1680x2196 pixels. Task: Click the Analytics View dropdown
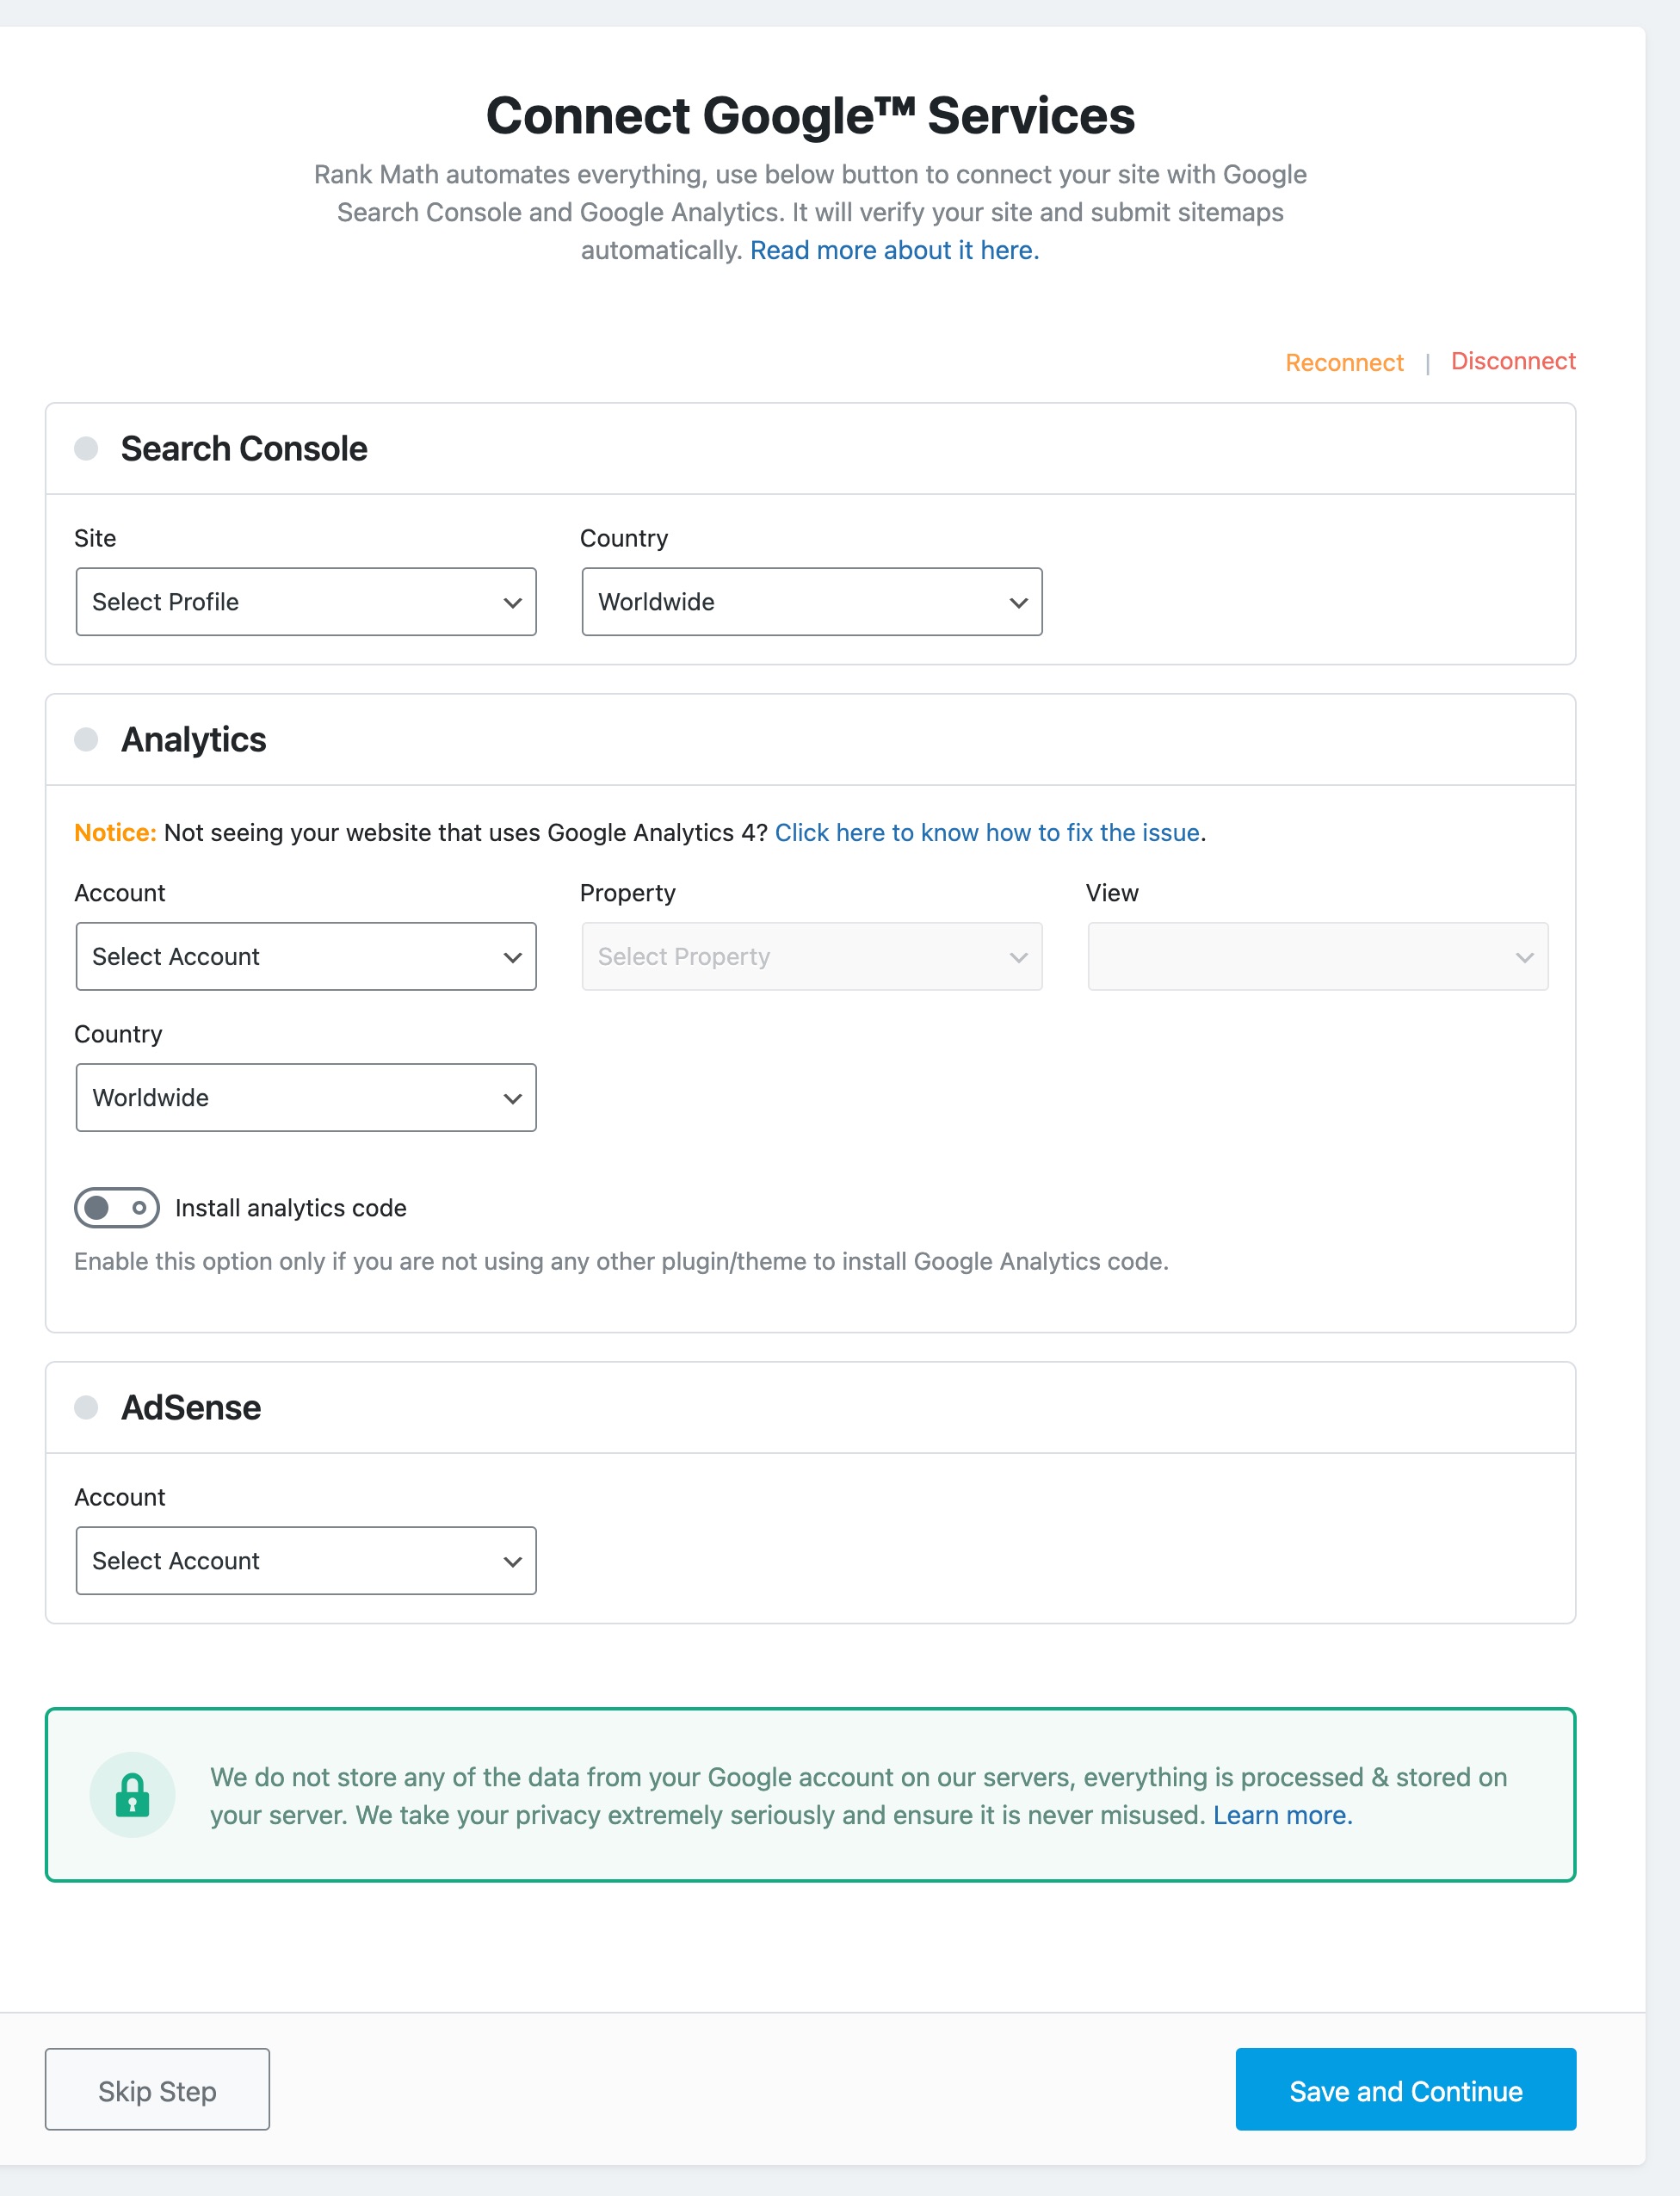pos(1317,957)
